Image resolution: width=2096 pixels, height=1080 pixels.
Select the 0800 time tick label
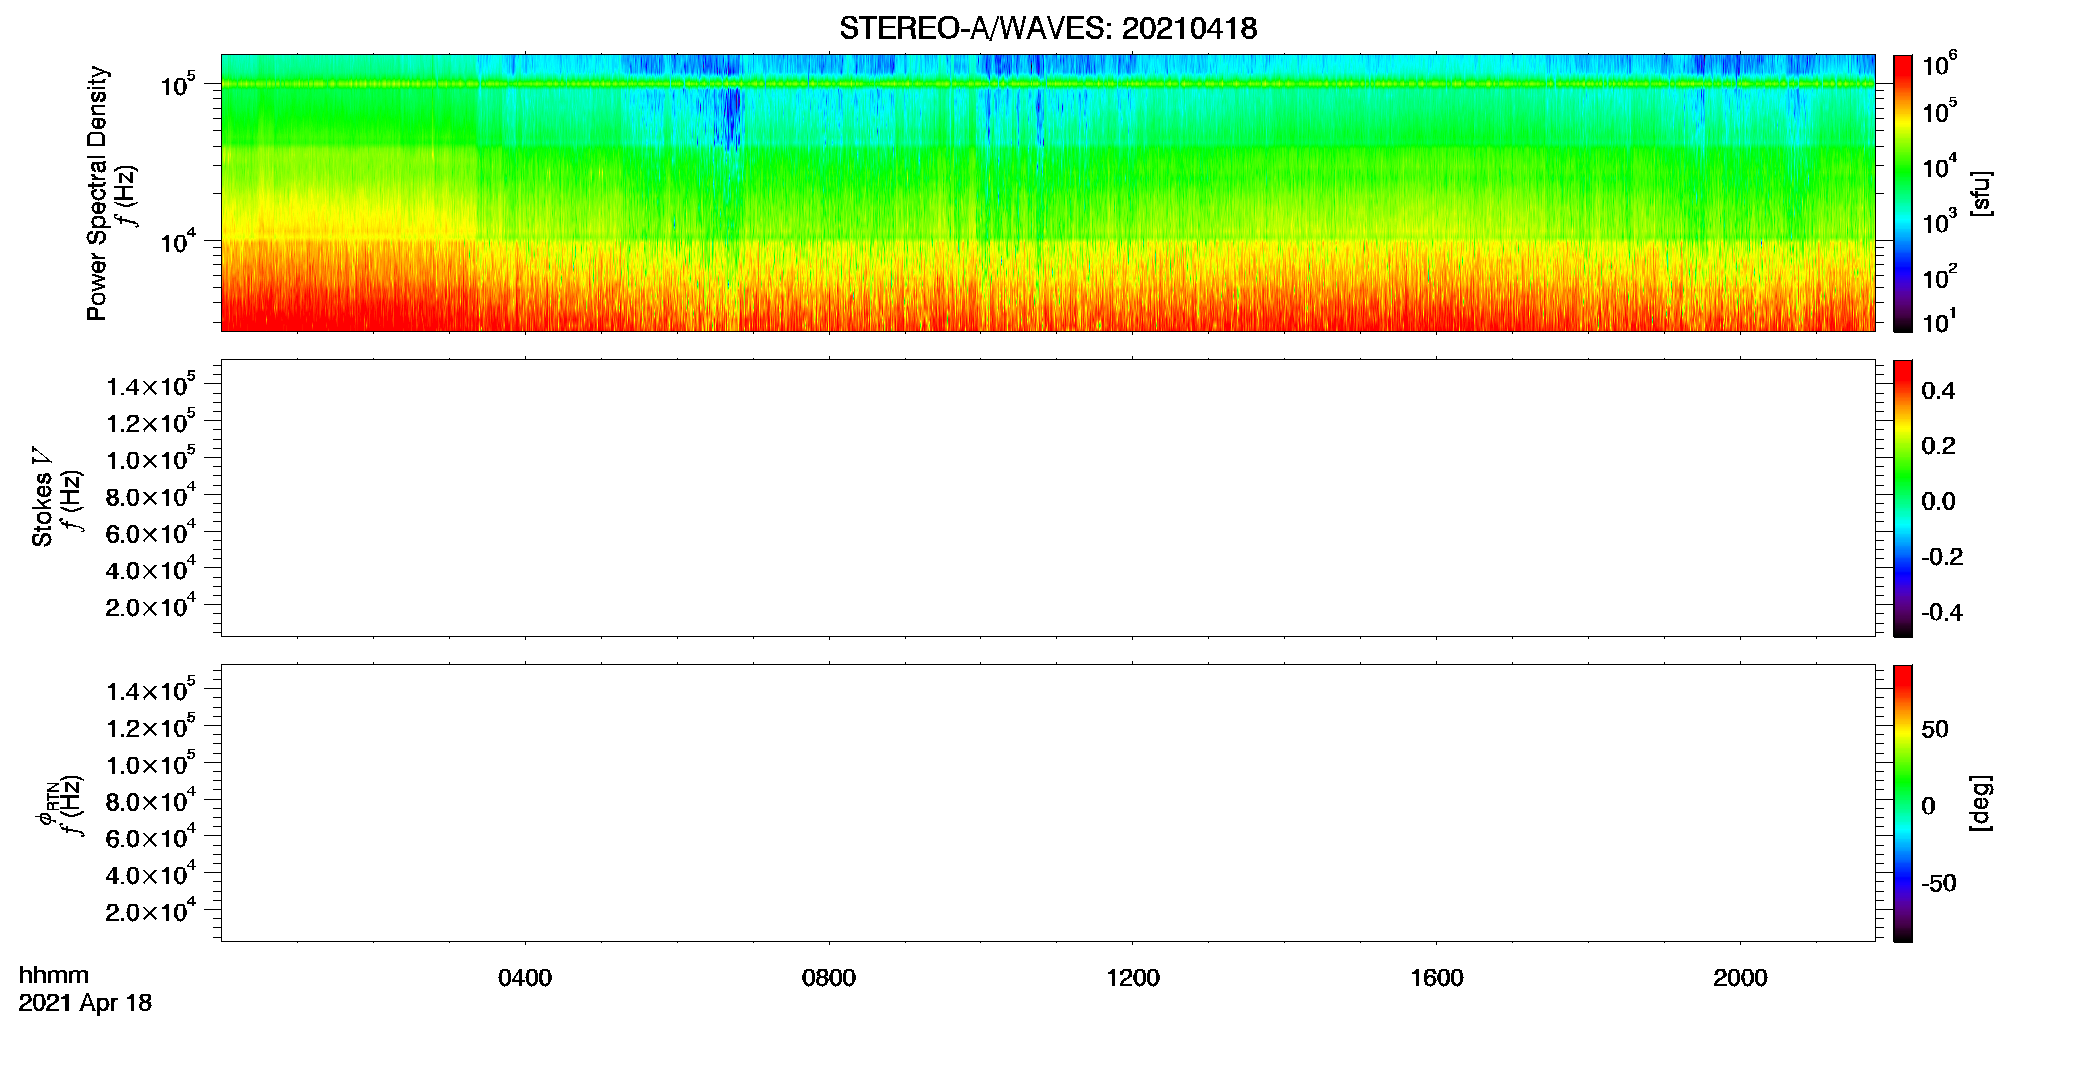click(829, 978)
